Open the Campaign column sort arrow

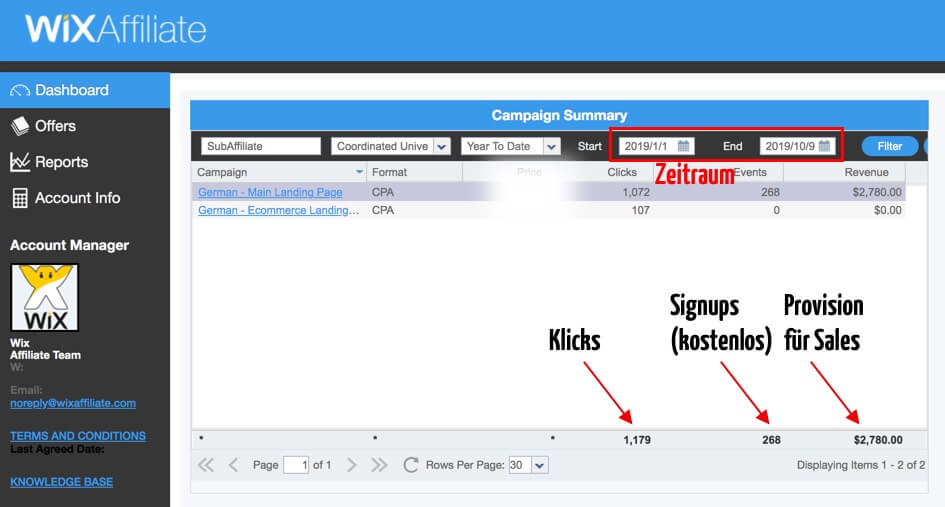pyautogui.click(x=359, y=172)
